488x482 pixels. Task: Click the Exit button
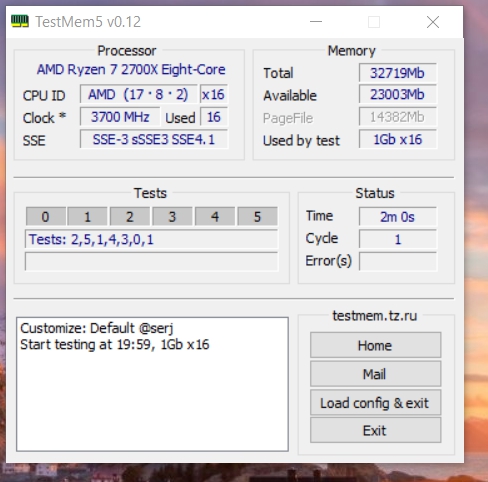pos(375,430)
